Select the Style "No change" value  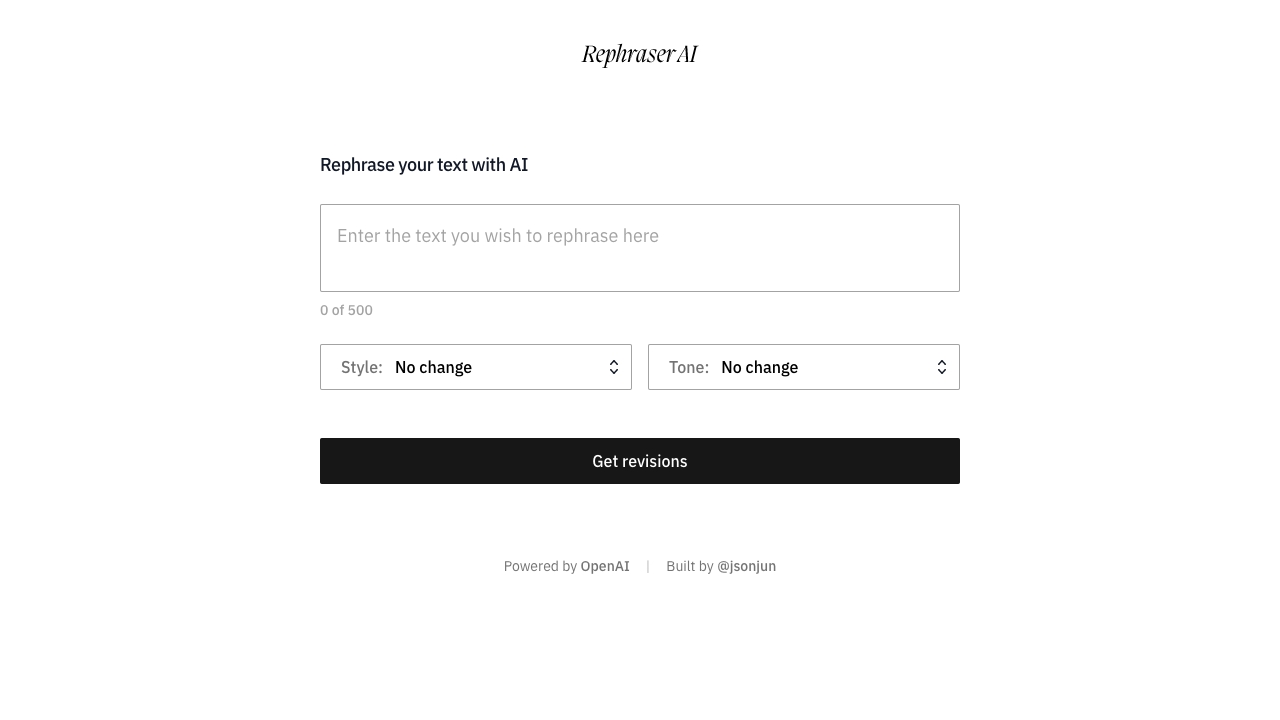click(433, 367)
